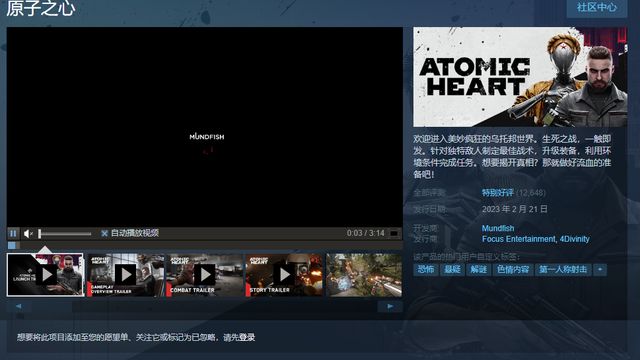This screenshot has width=640, height=360.
Task: Play the Story Trailer thumbnail
Action: [x=284, y=275]
